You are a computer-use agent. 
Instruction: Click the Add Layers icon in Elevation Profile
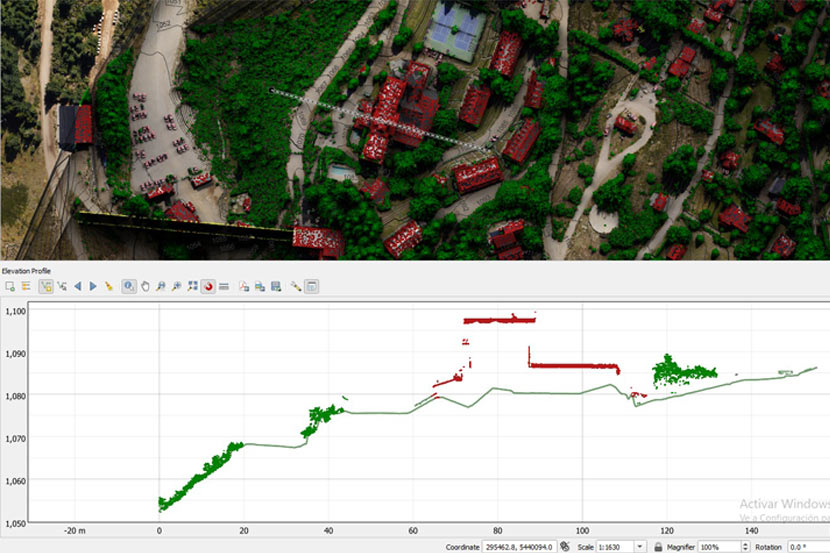click(x=10, y=286)
